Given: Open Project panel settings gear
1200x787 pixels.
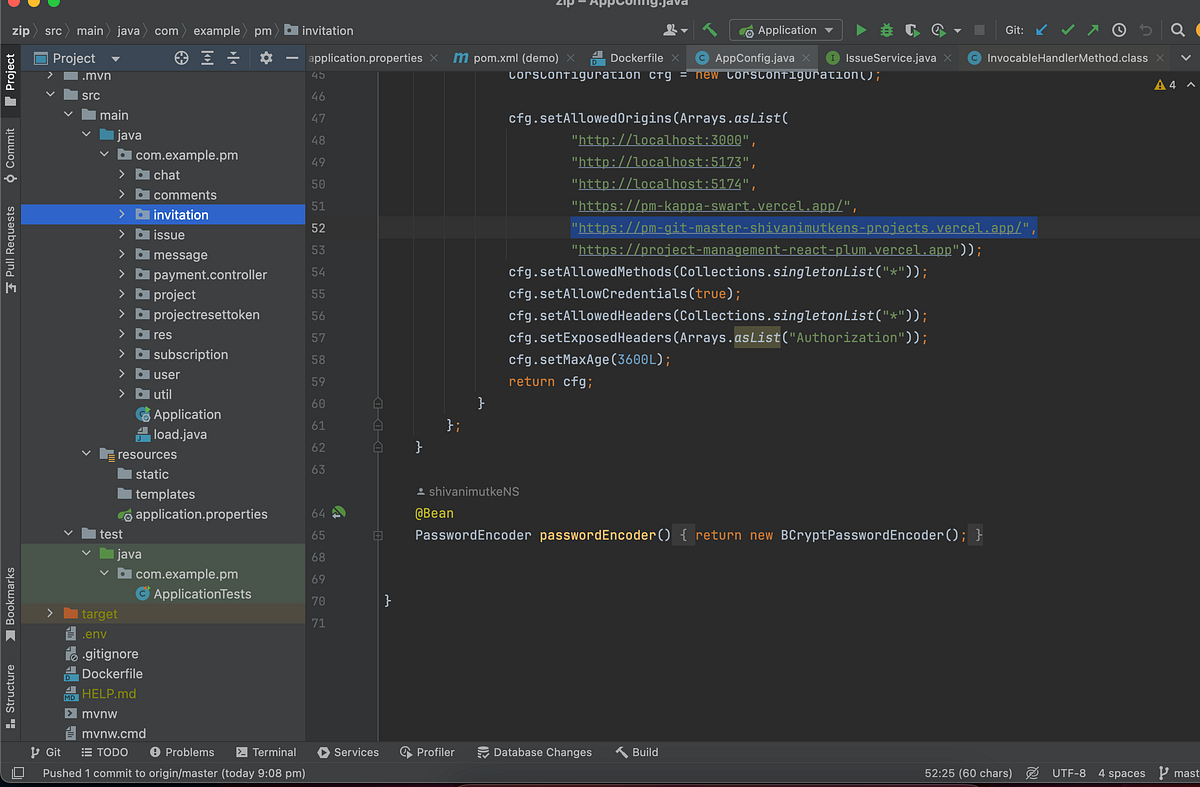Looking at the screenshot, I should [x=266, y=58].
